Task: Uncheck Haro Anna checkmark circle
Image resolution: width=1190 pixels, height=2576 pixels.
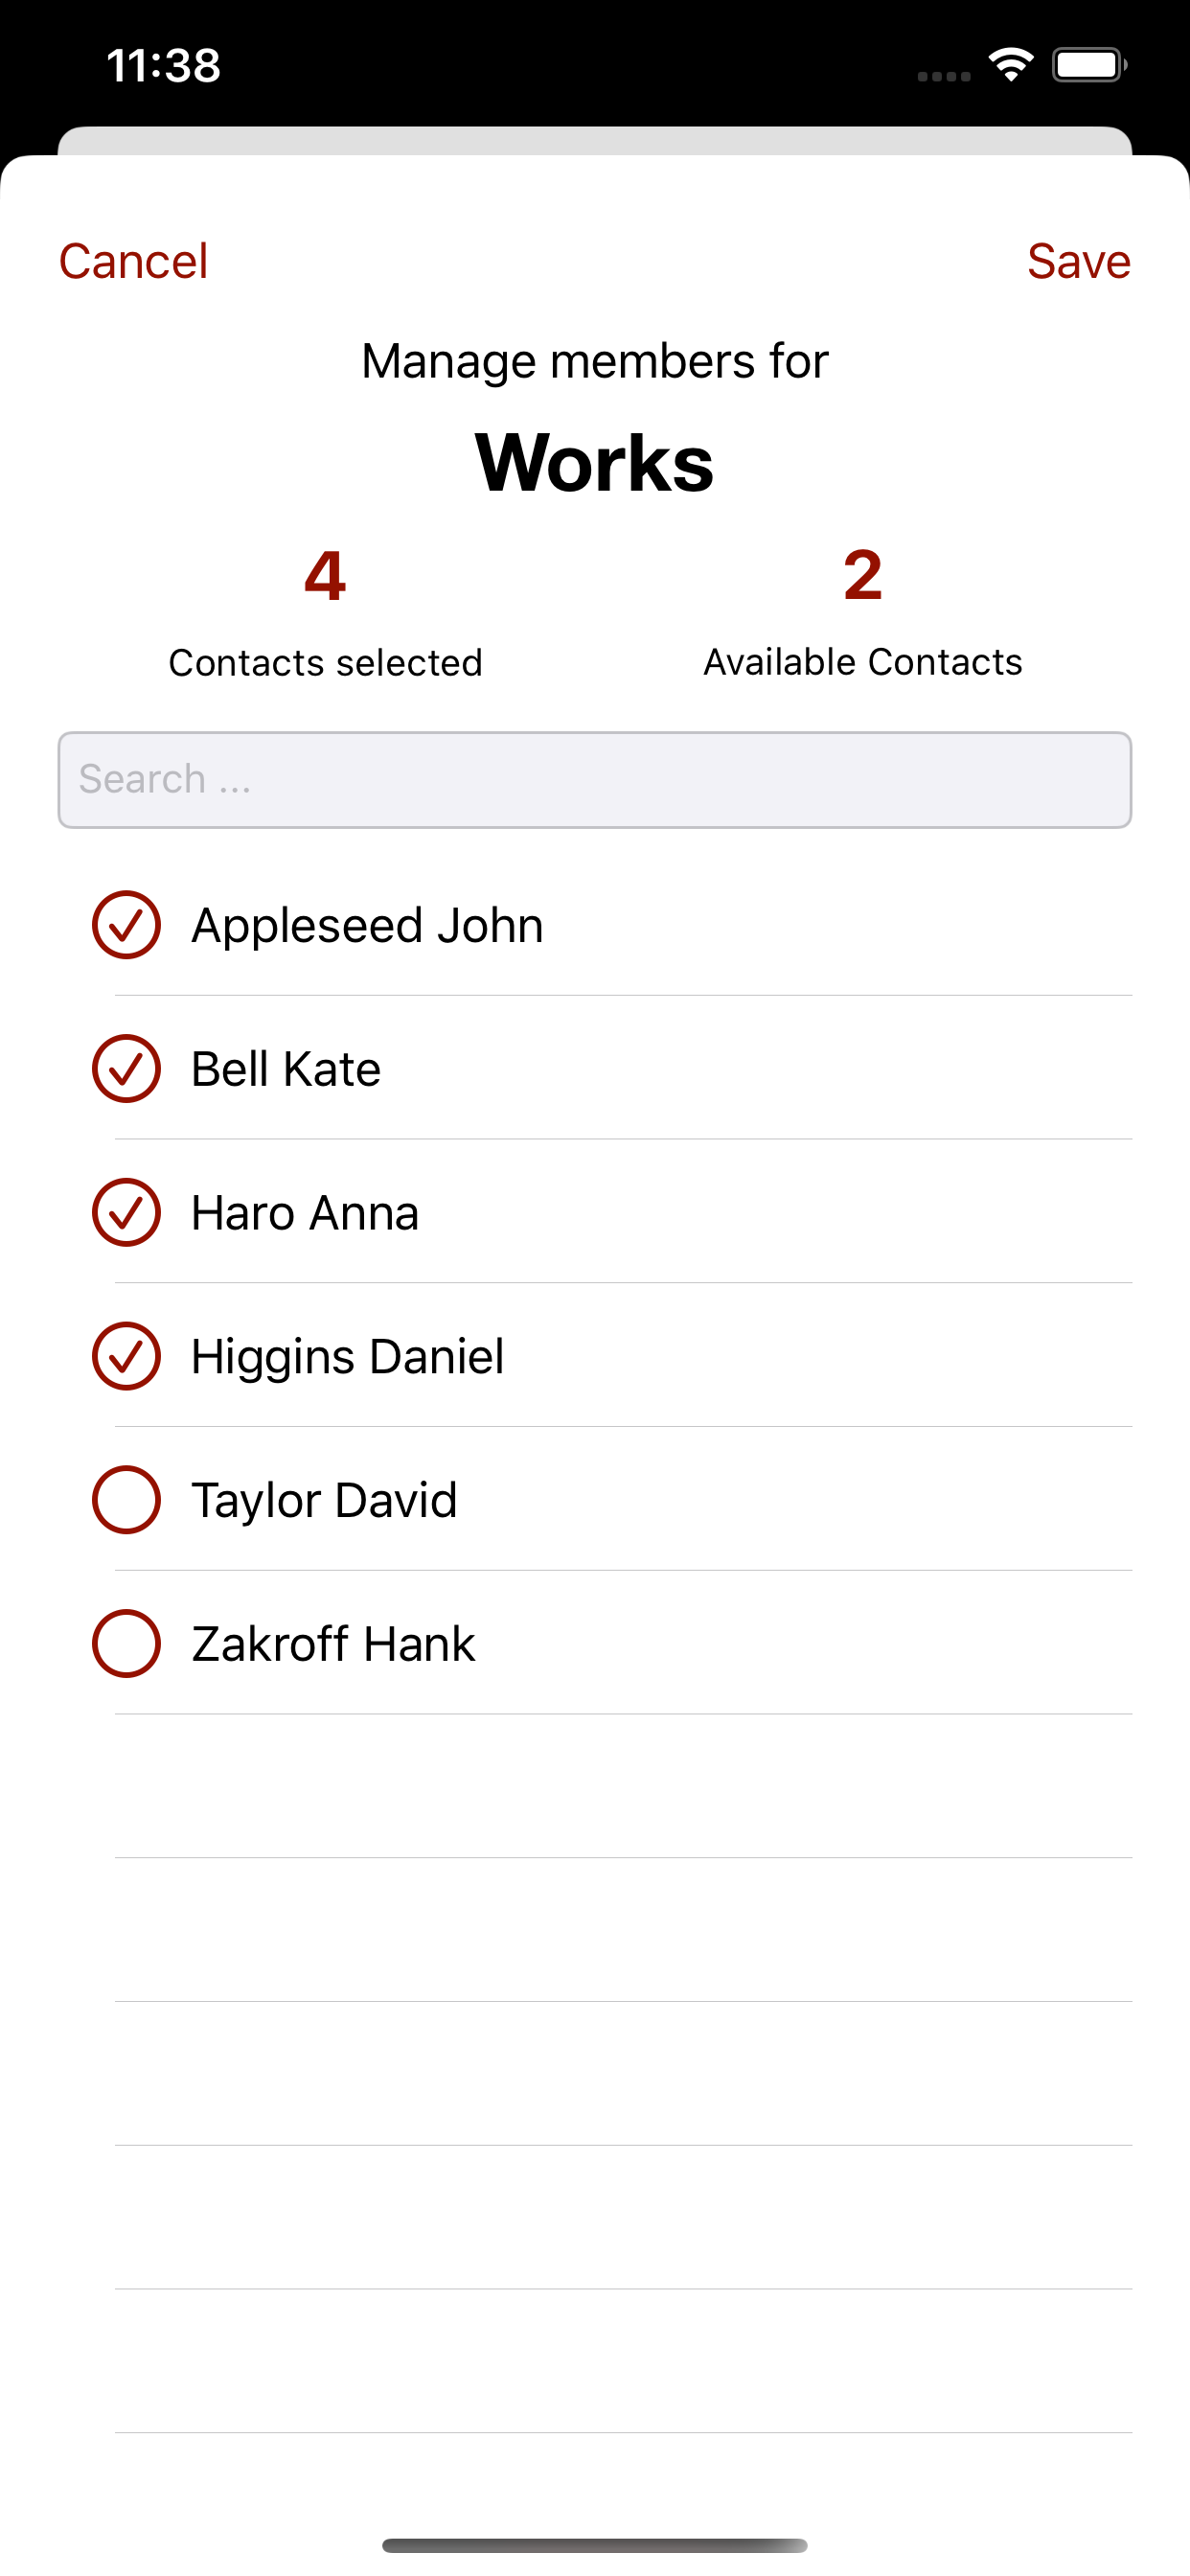Action: (x=126, y=1212)
